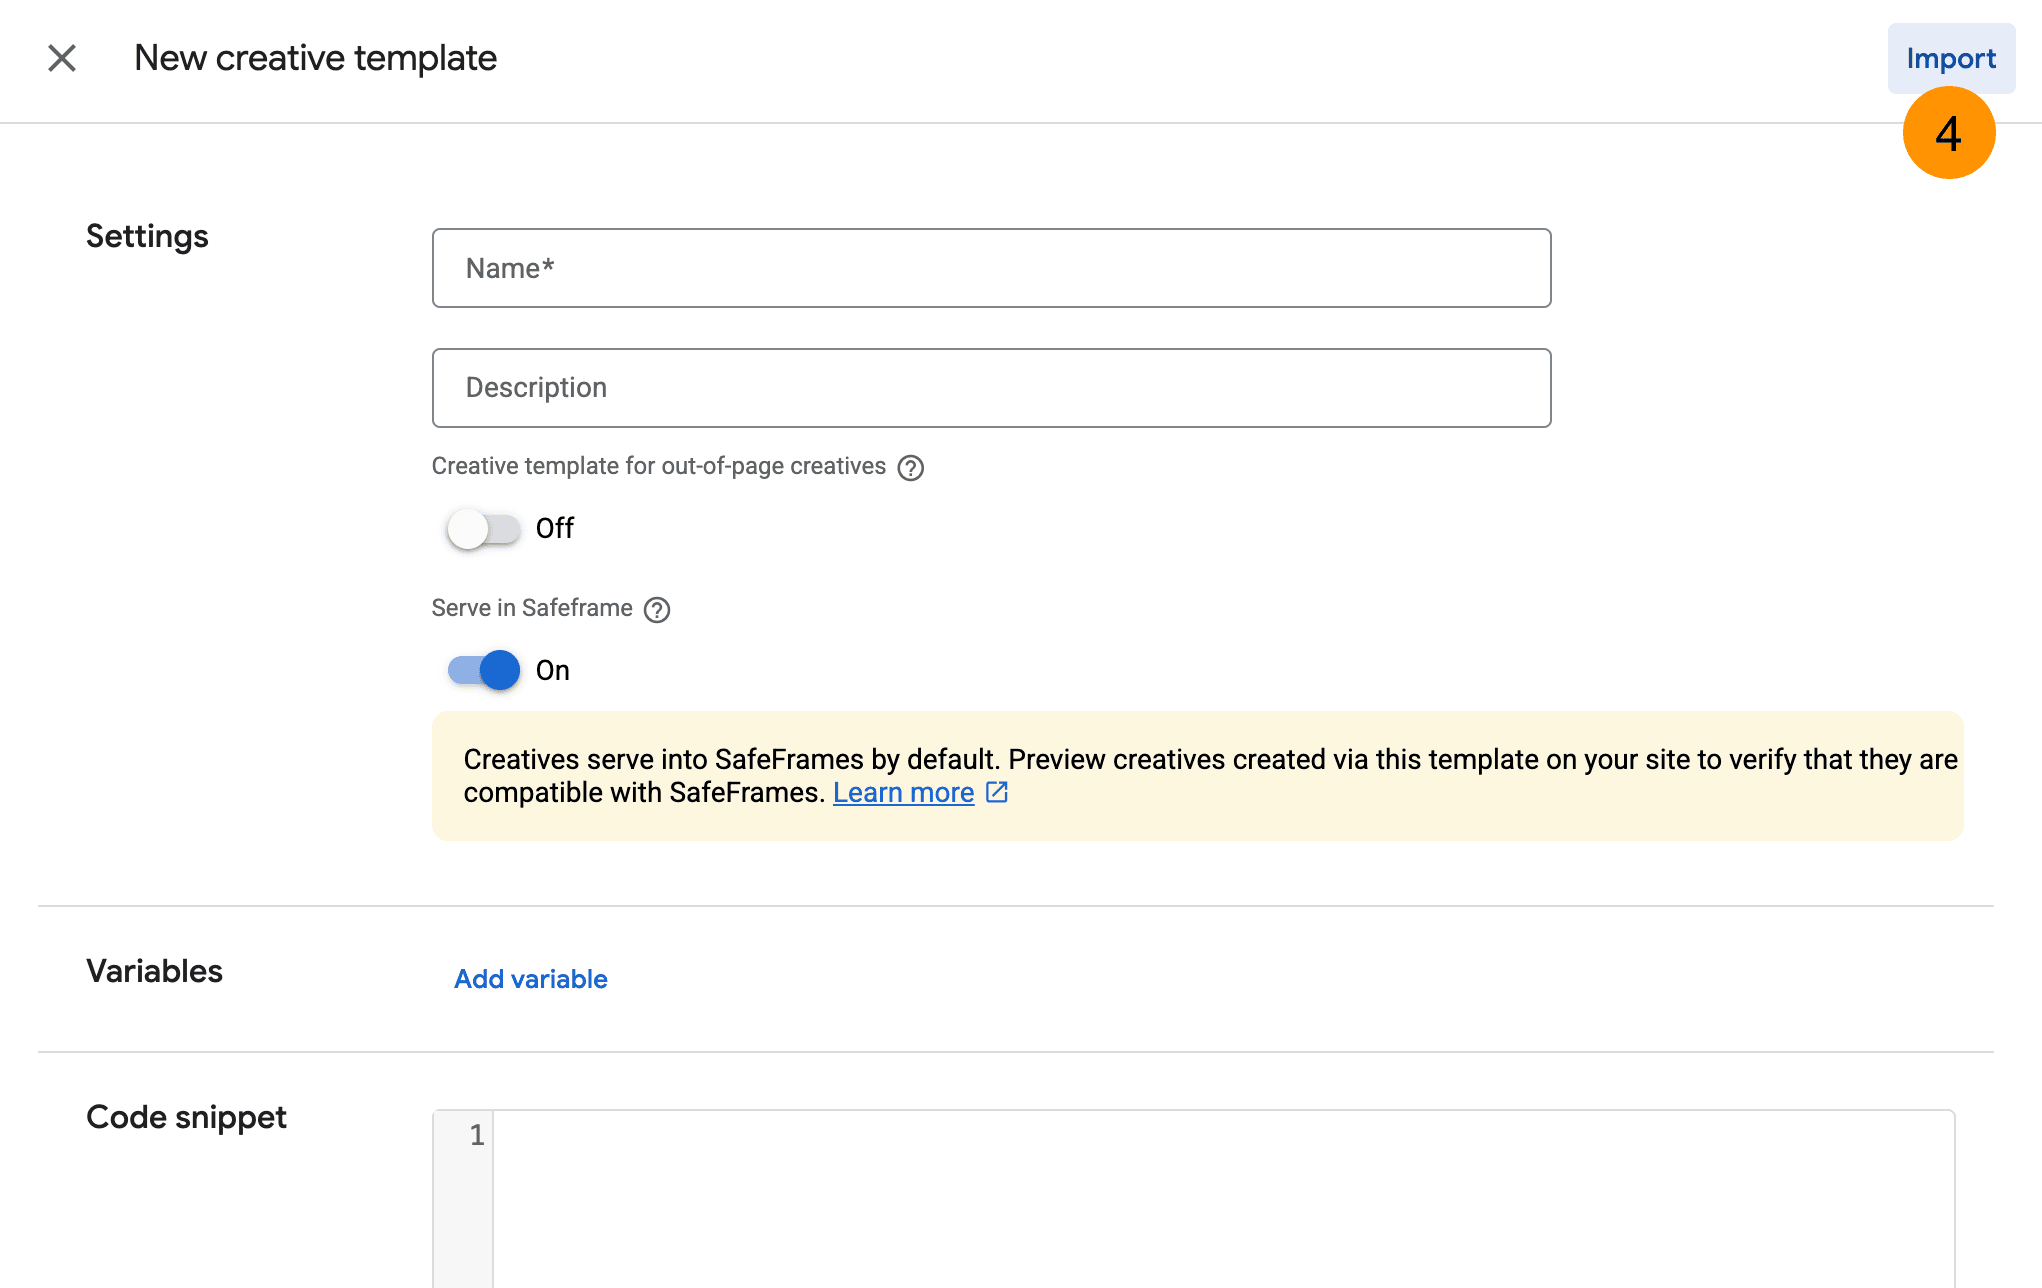Viewport: 2042px width, 1288px height.
Task: Enable out-of-page creatives toggle
Action: pos(484,528)
